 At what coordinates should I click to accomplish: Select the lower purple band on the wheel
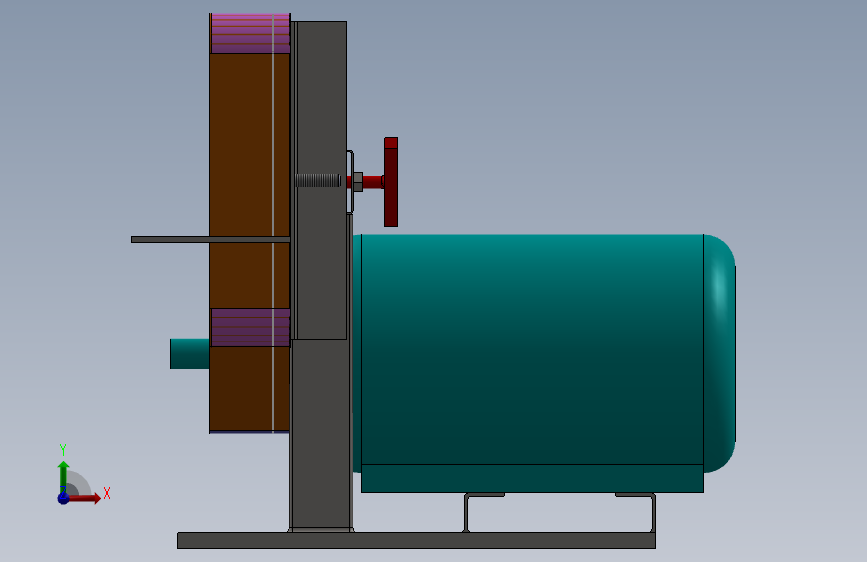pyautogui.click(x=250, y=327)
